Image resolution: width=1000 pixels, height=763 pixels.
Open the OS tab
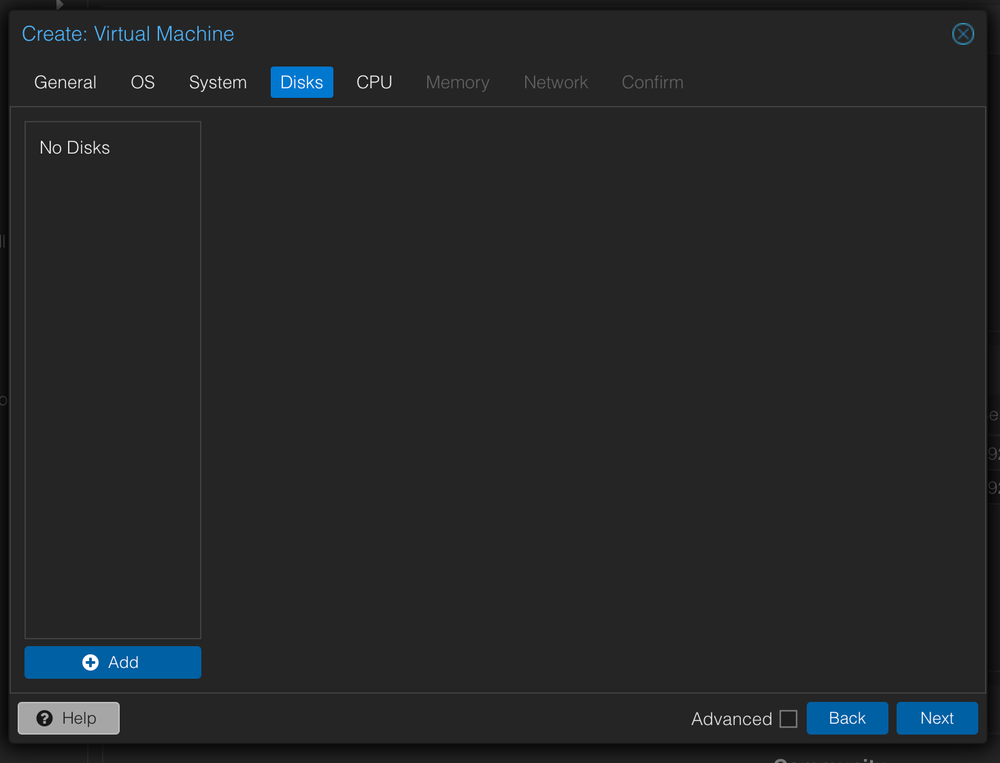(142, 82)
